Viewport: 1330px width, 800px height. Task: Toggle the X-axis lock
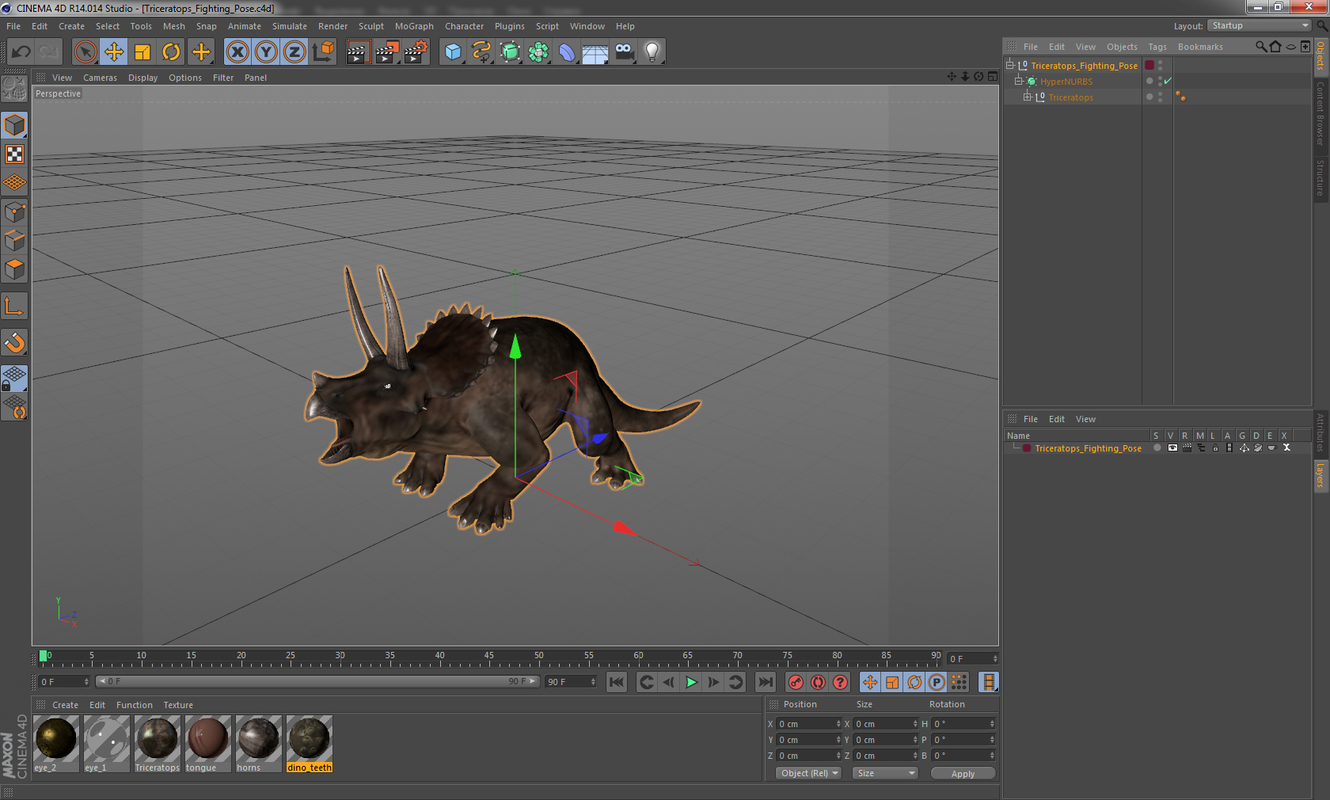[x=238, y=51]
